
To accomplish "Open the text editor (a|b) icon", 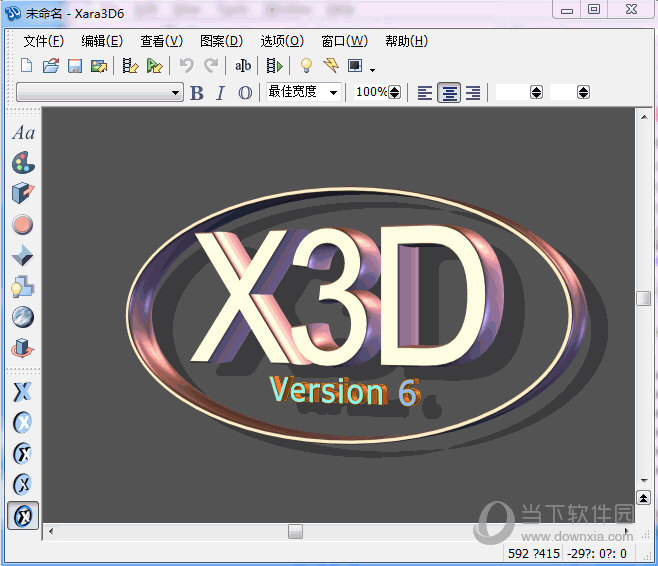I will (x=243, y=66).
